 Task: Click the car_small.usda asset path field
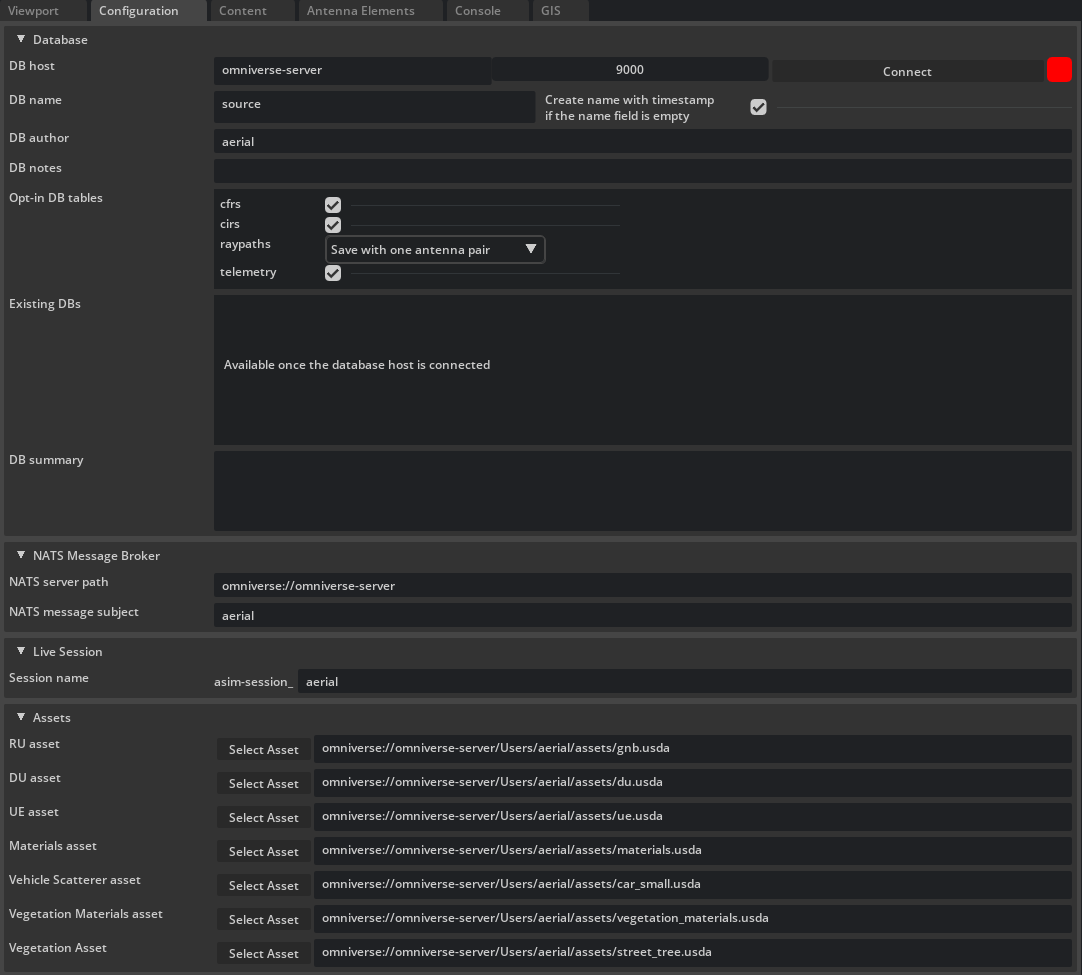pos(693,884)
